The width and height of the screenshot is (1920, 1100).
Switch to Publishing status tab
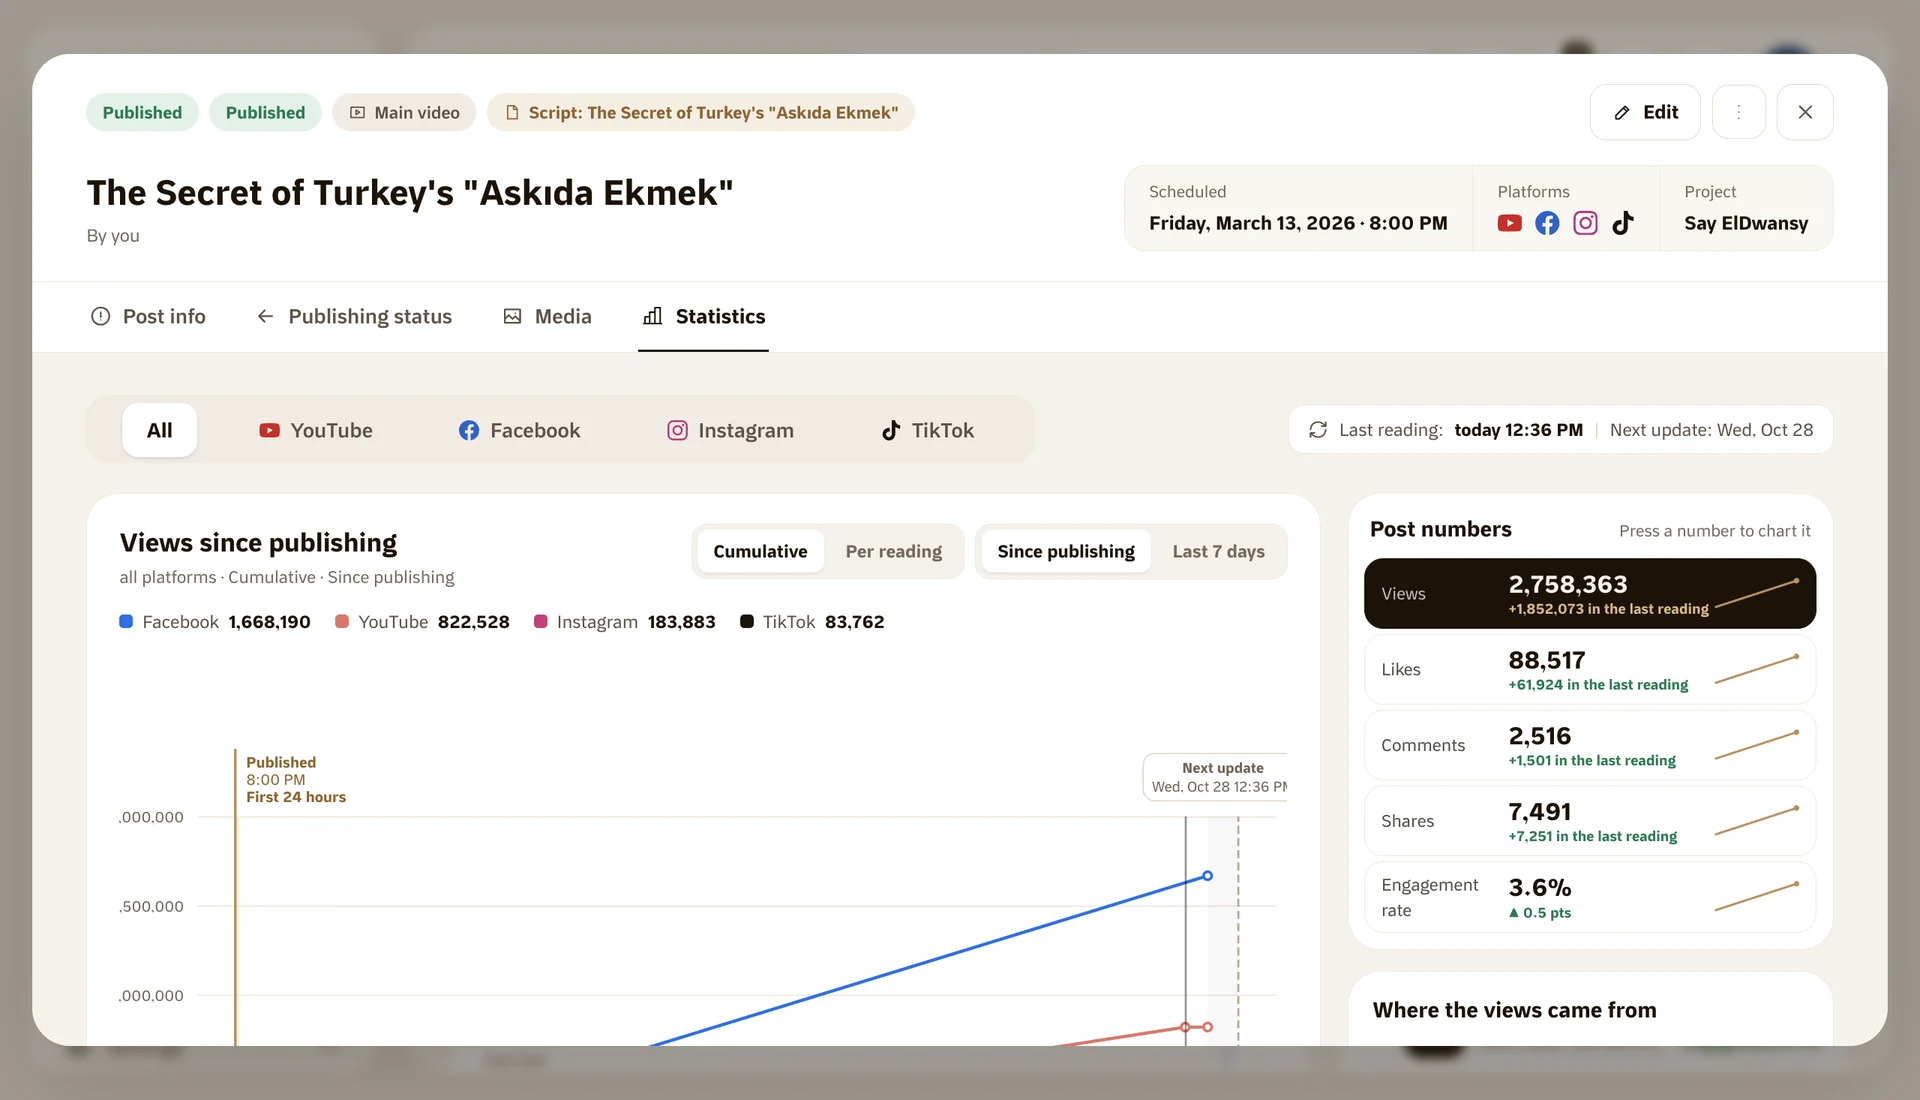pyautogui.click(x=354, y=316)
